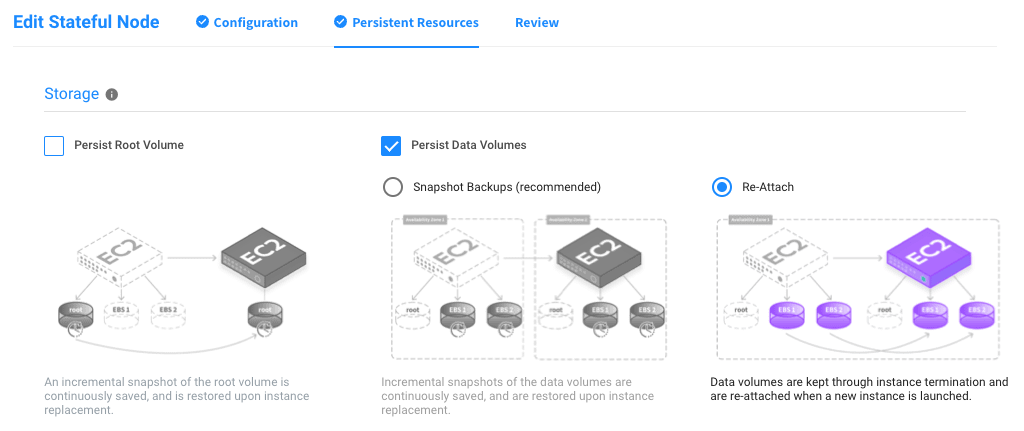Click the Snapshot Backups (recommended) label
1024x431 pixels.
click(507, 187)
